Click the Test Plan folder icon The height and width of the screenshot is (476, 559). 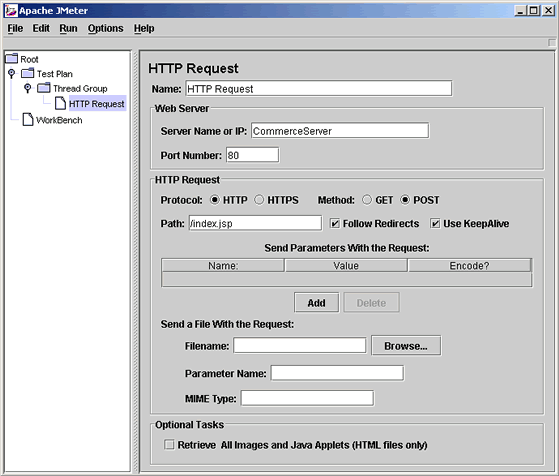click(x=28, y=73)
